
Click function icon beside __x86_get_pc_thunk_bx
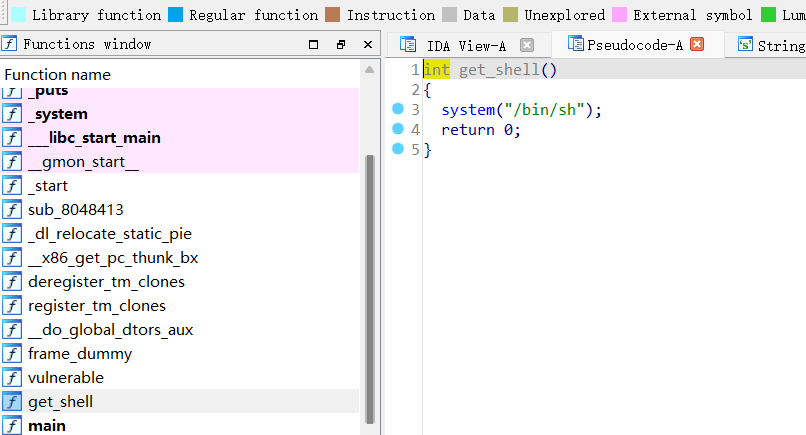pyautogui.click(x=12, y=258)
